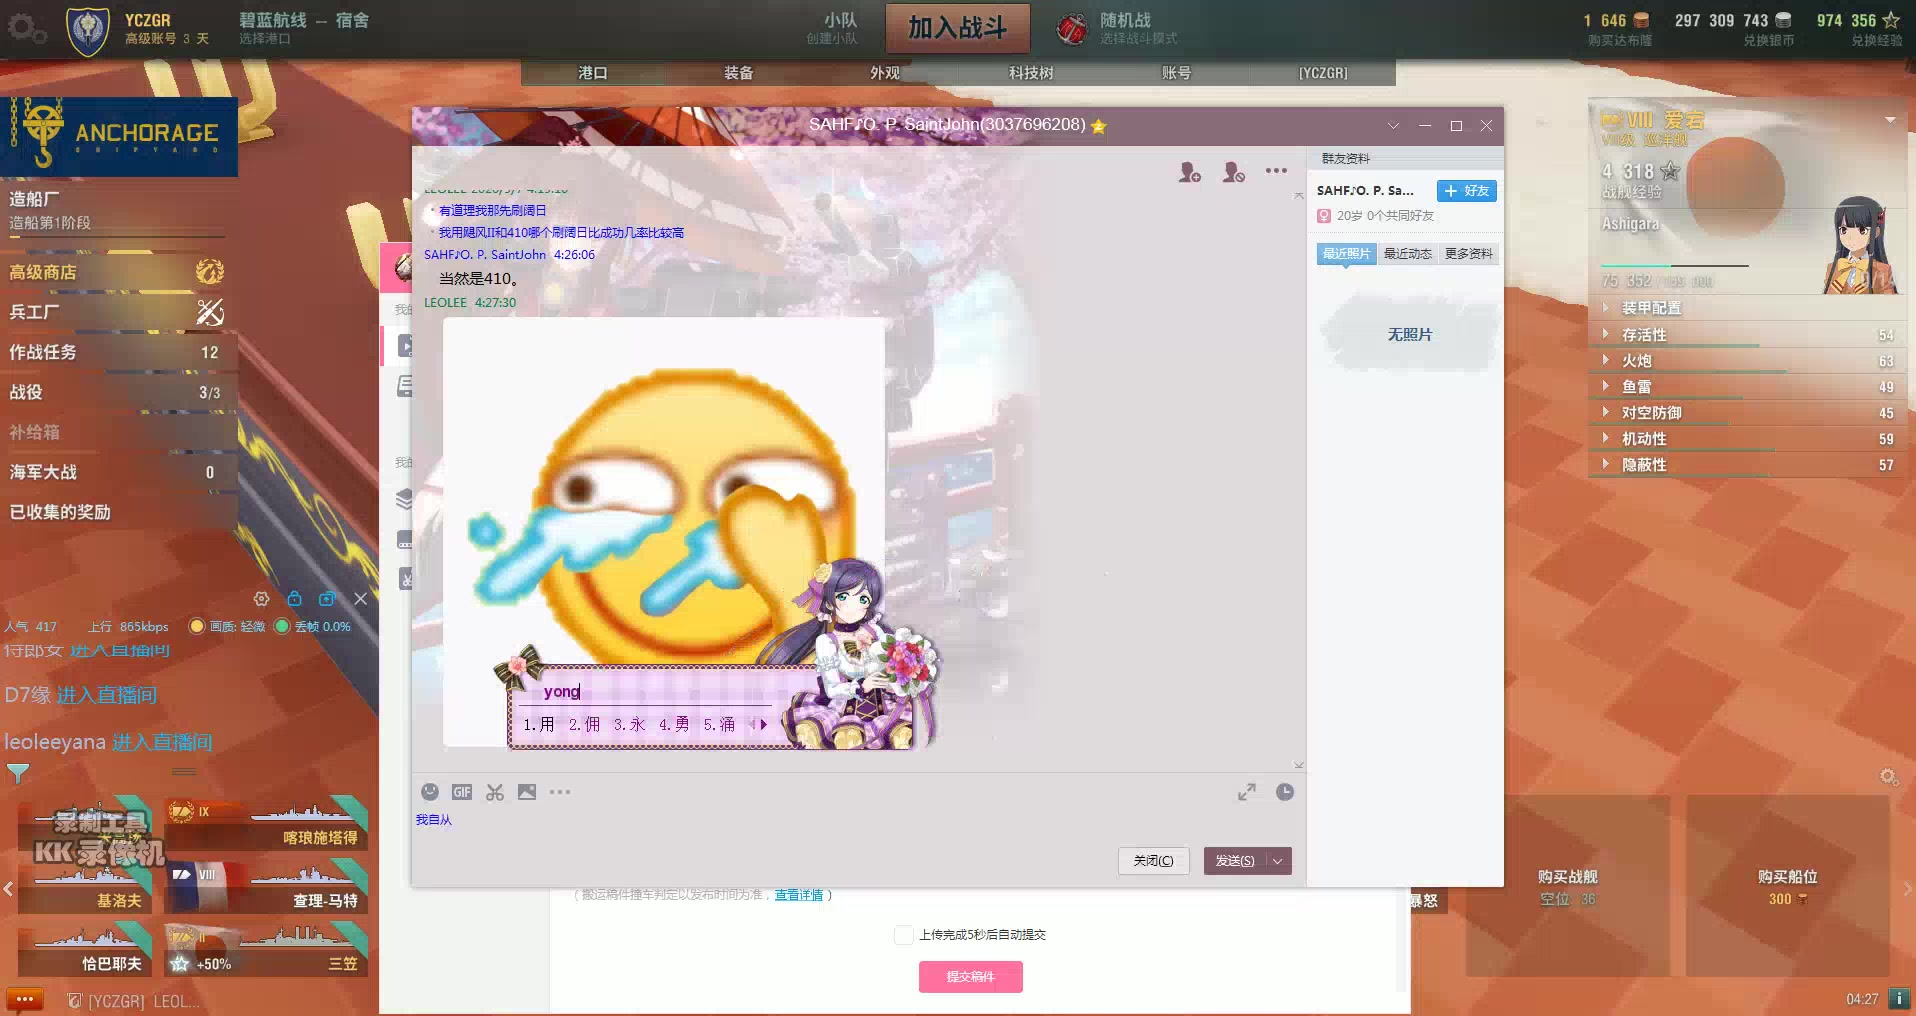Select the screenshot scissors tool

[x=495, y=792]
